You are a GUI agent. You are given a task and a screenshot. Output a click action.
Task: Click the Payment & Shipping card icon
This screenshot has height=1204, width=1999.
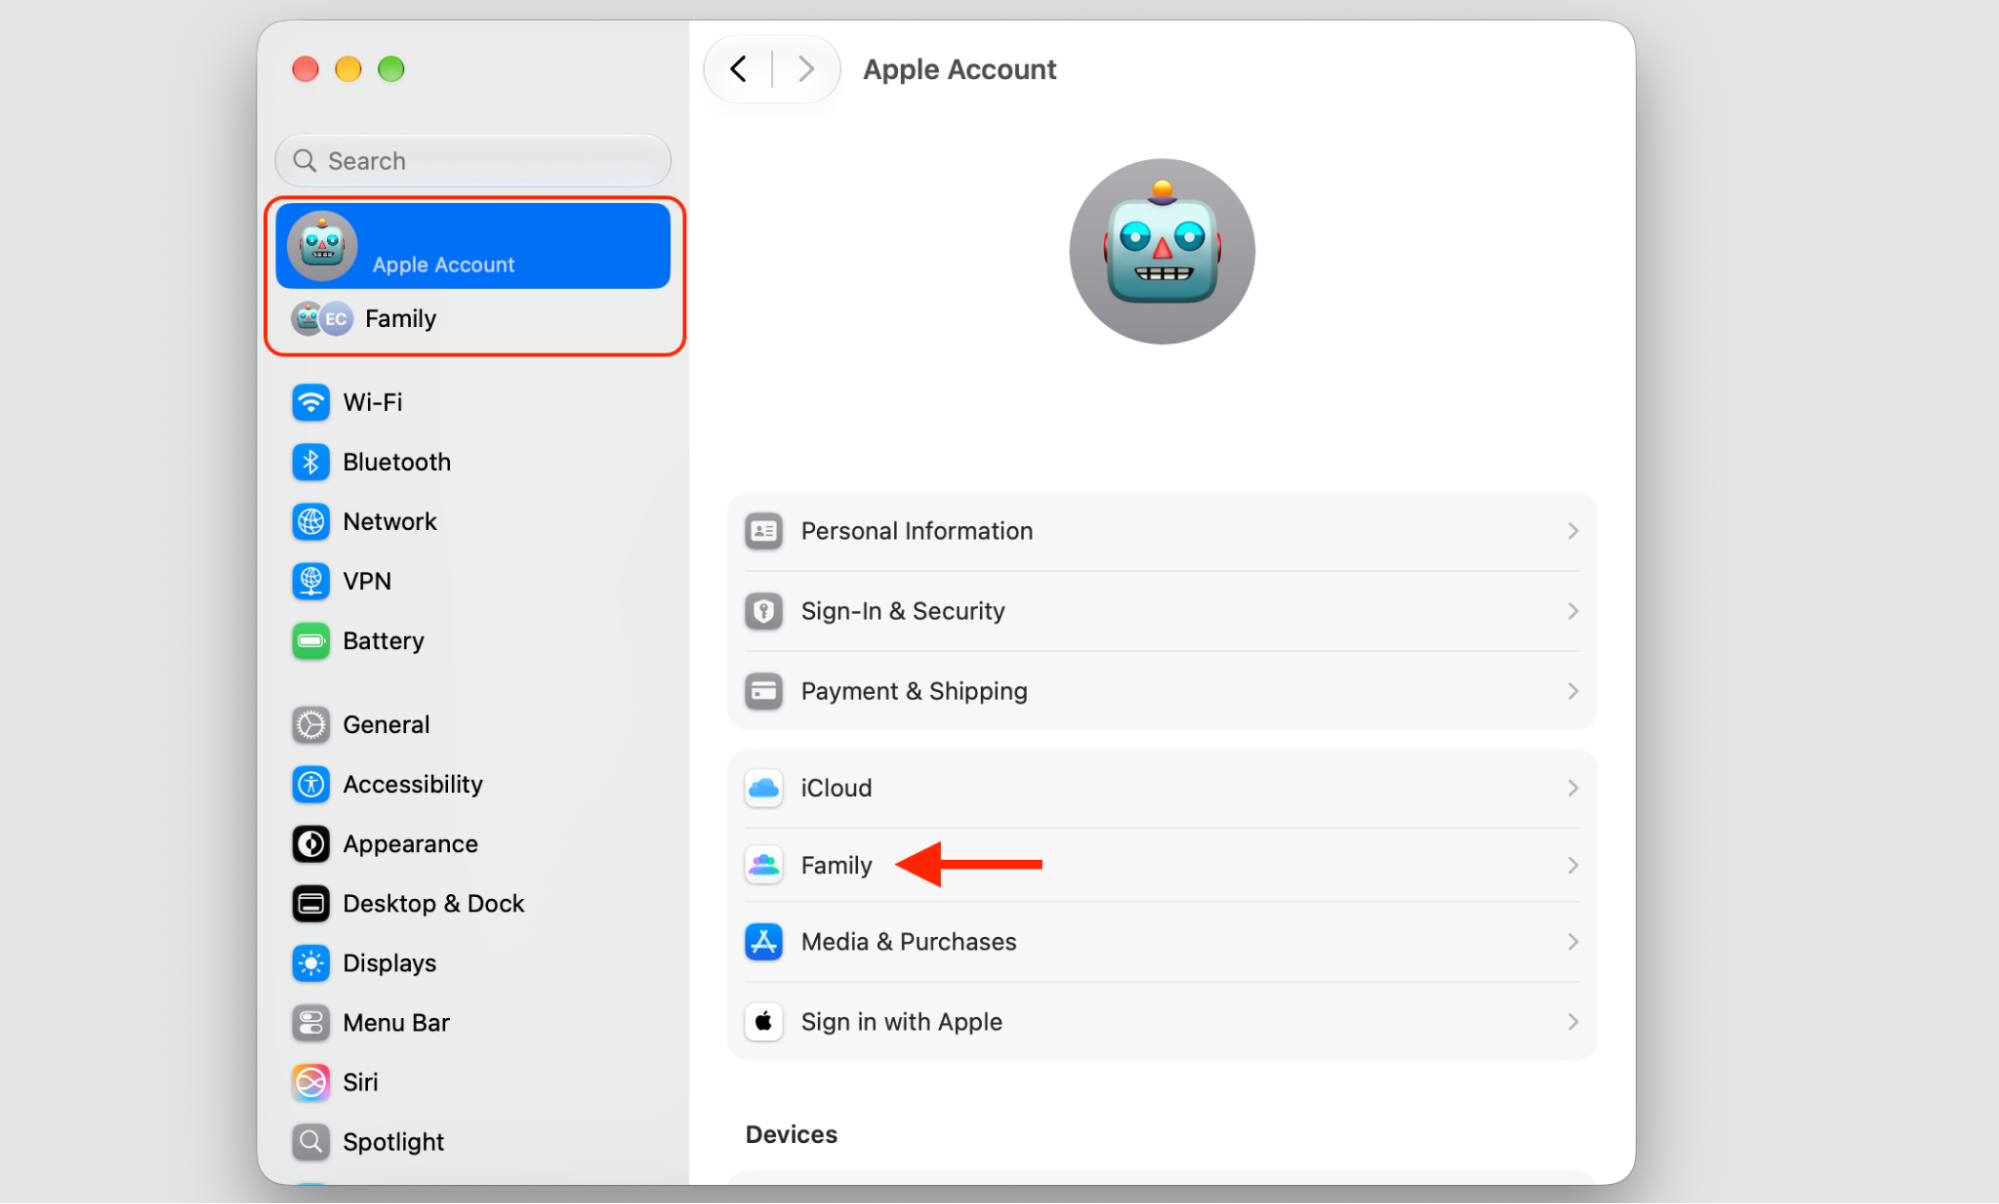coord(764,691)
